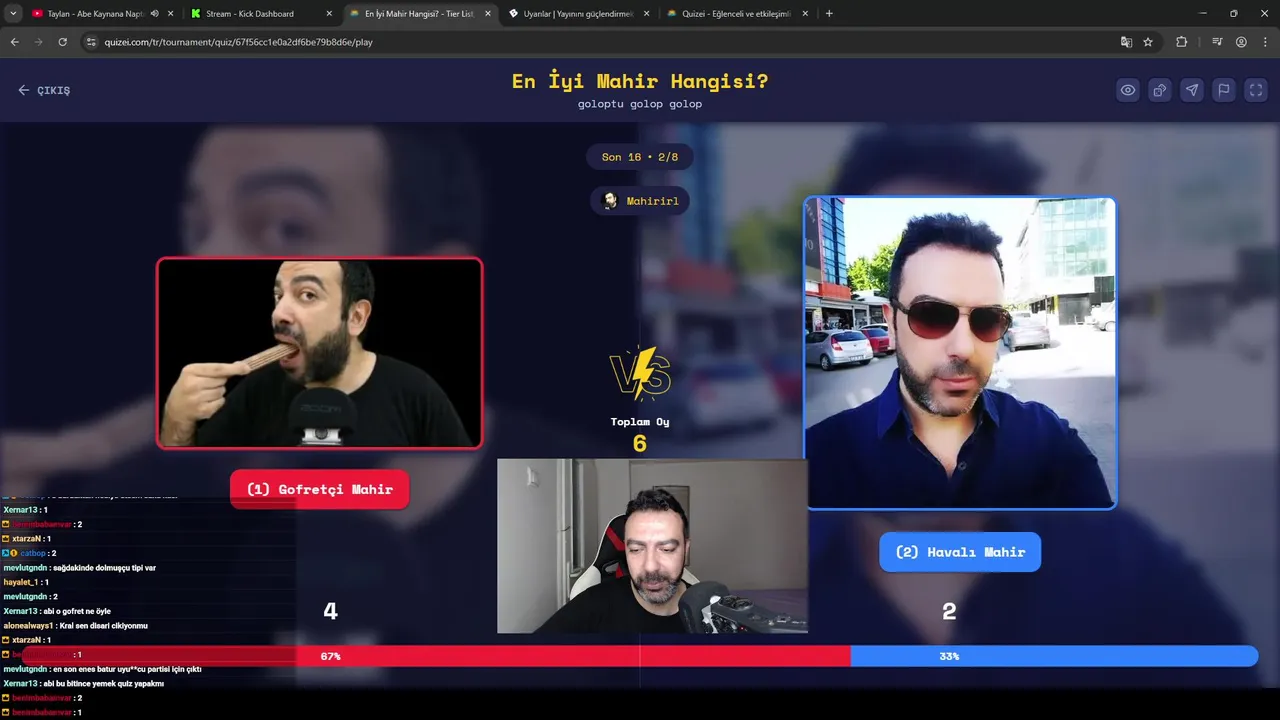Click the VS lightning emblem
This screenshot has height=720, width=1280.
(x=640, y=373)
